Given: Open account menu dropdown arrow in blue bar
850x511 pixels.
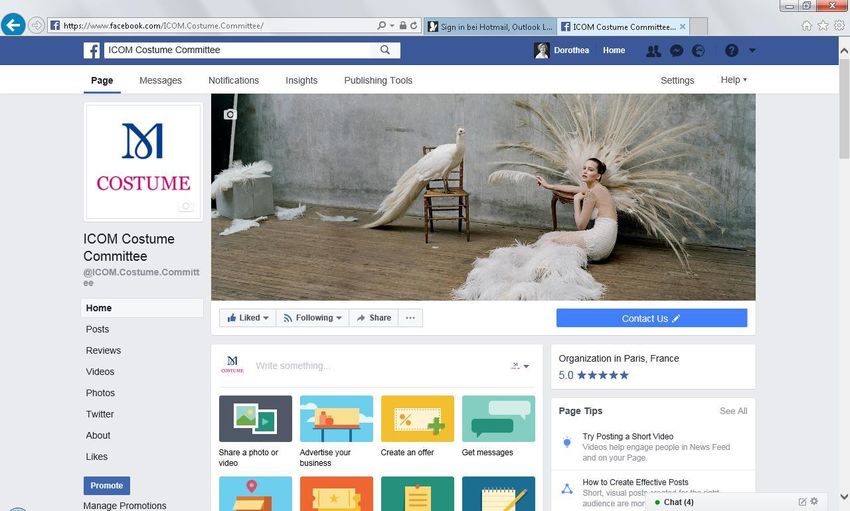Looking at the screenshot, I should [752, 50].
